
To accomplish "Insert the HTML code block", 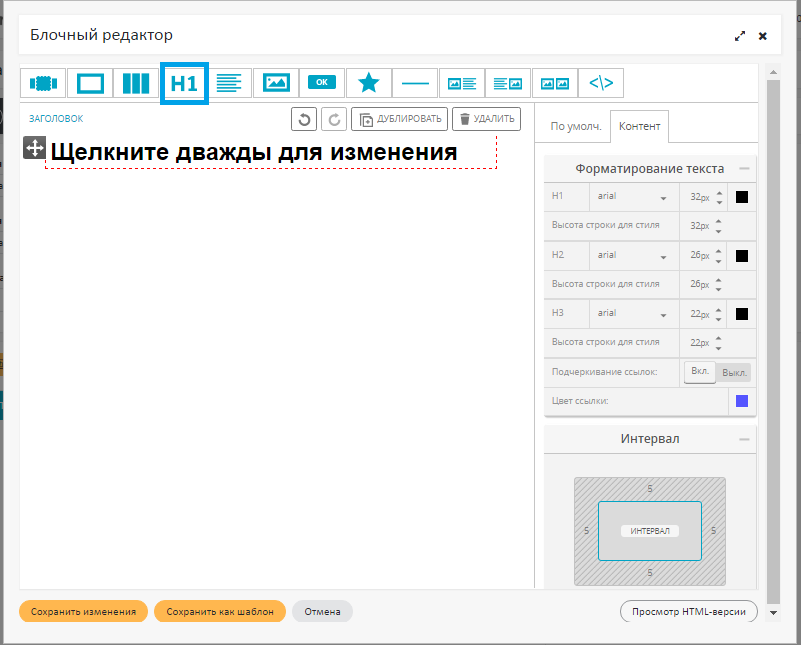I will point(601,83).
